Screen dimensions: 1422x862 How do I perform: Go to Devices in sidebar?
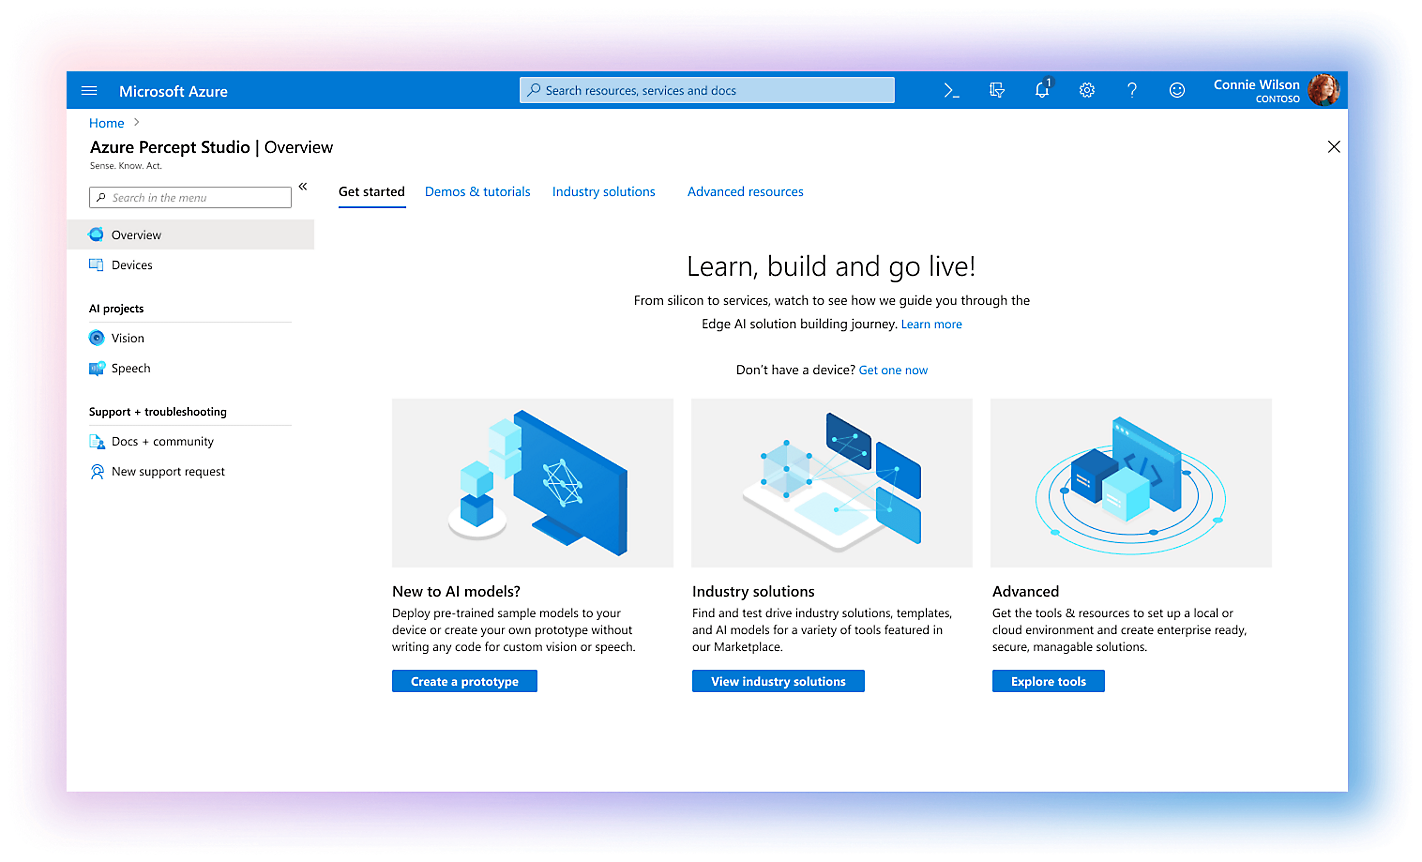click(132, 265)
